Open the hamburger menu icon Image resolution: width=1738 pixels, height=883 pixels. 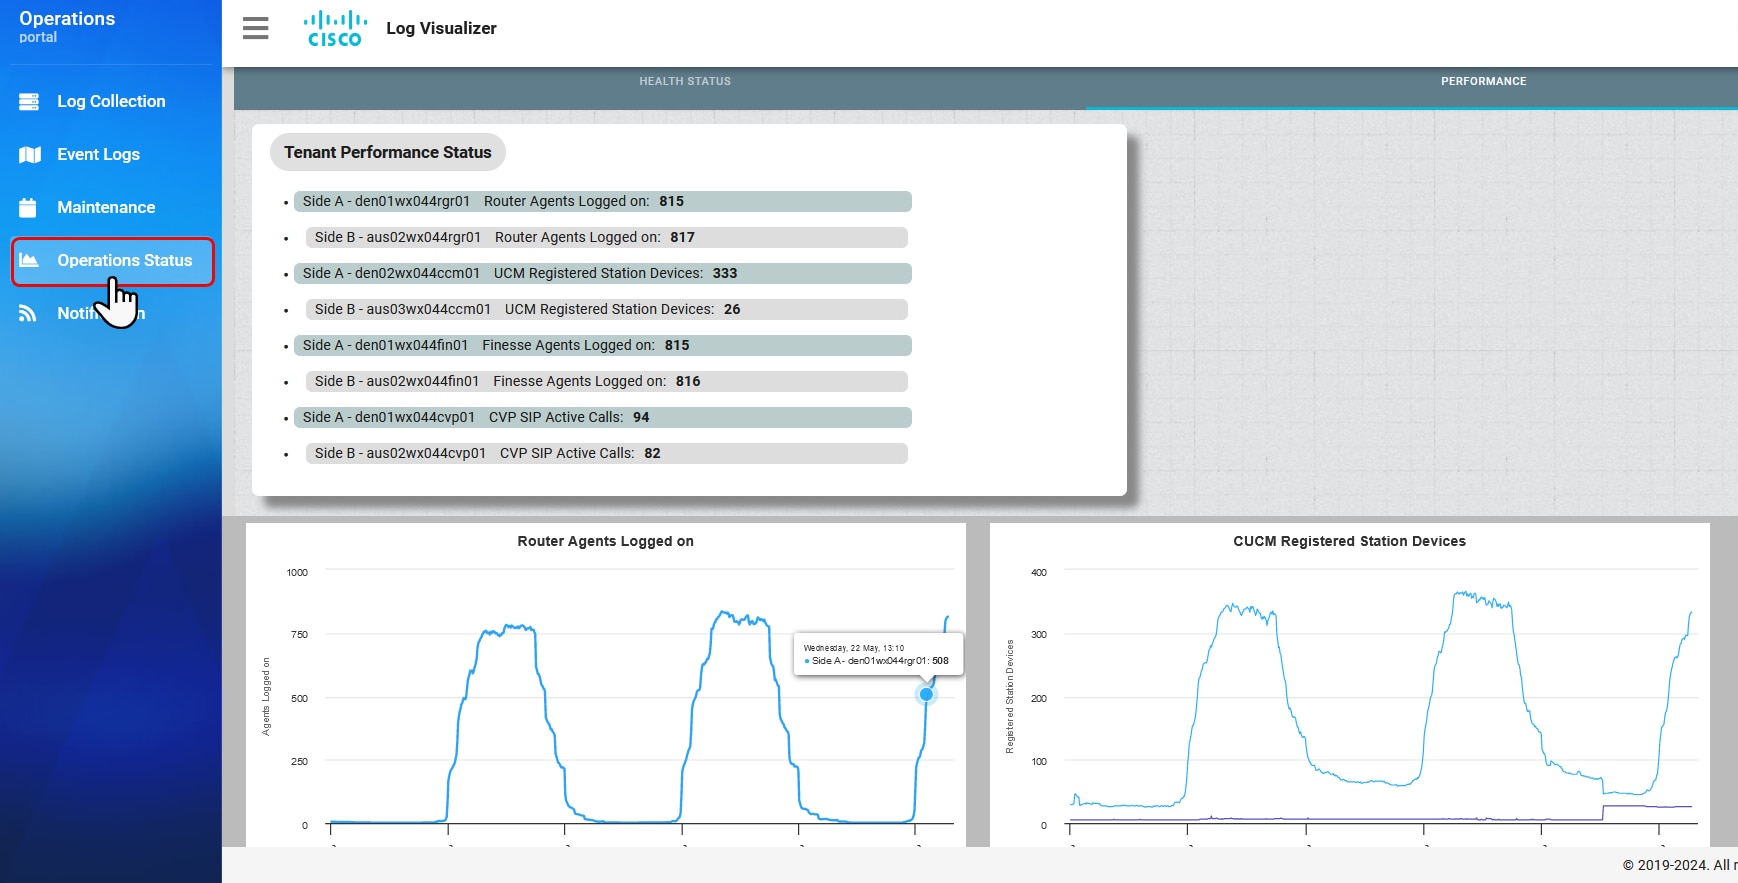256,28
